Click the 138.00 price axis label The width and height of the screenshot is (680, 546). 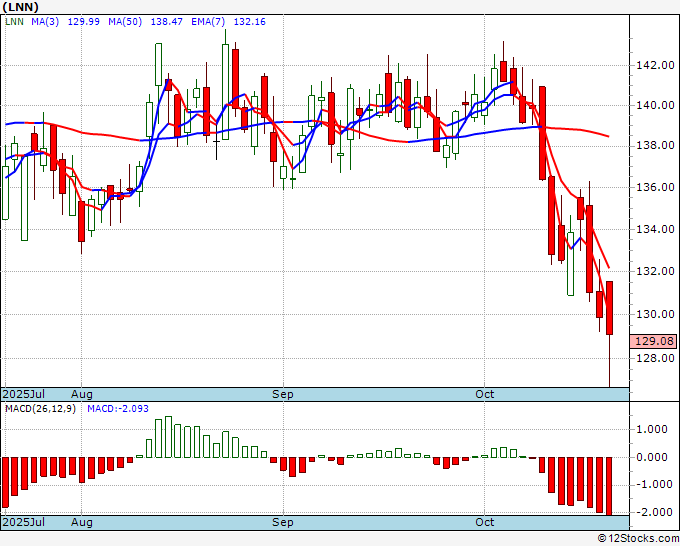pos(655,145)
